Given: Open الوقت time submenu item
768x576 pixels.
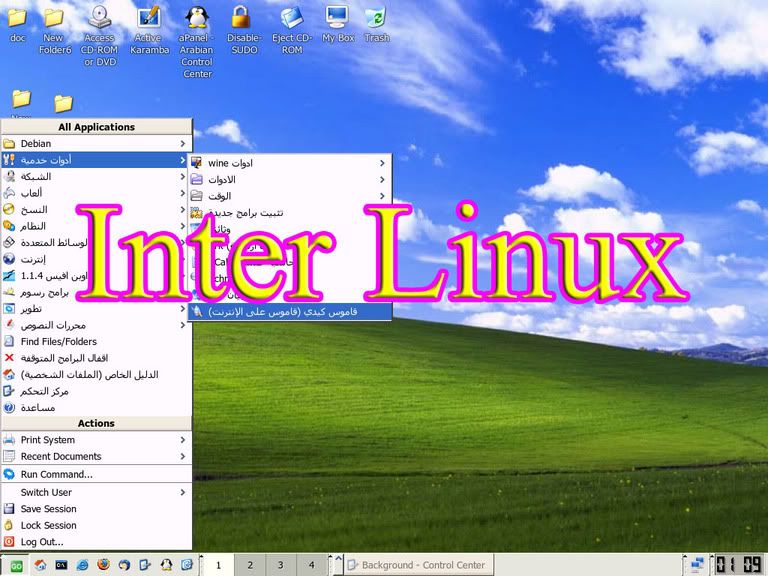Looking at the screenshot, I should (x=289, y=196).
